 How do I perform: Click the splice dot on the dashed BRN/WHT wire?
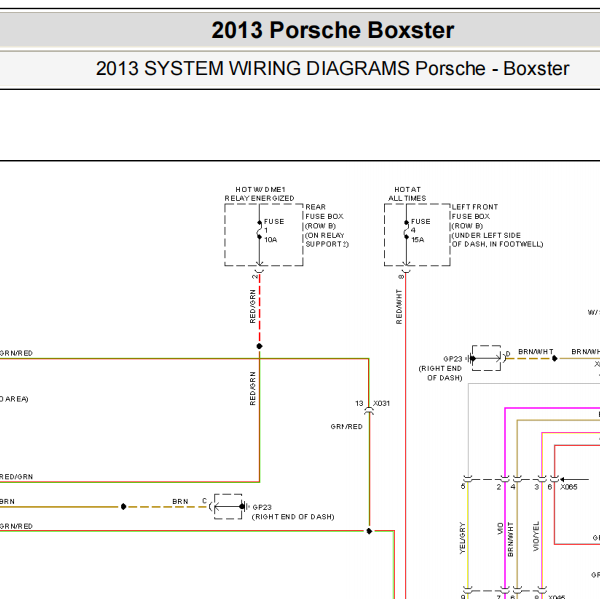tap(554, 358)
